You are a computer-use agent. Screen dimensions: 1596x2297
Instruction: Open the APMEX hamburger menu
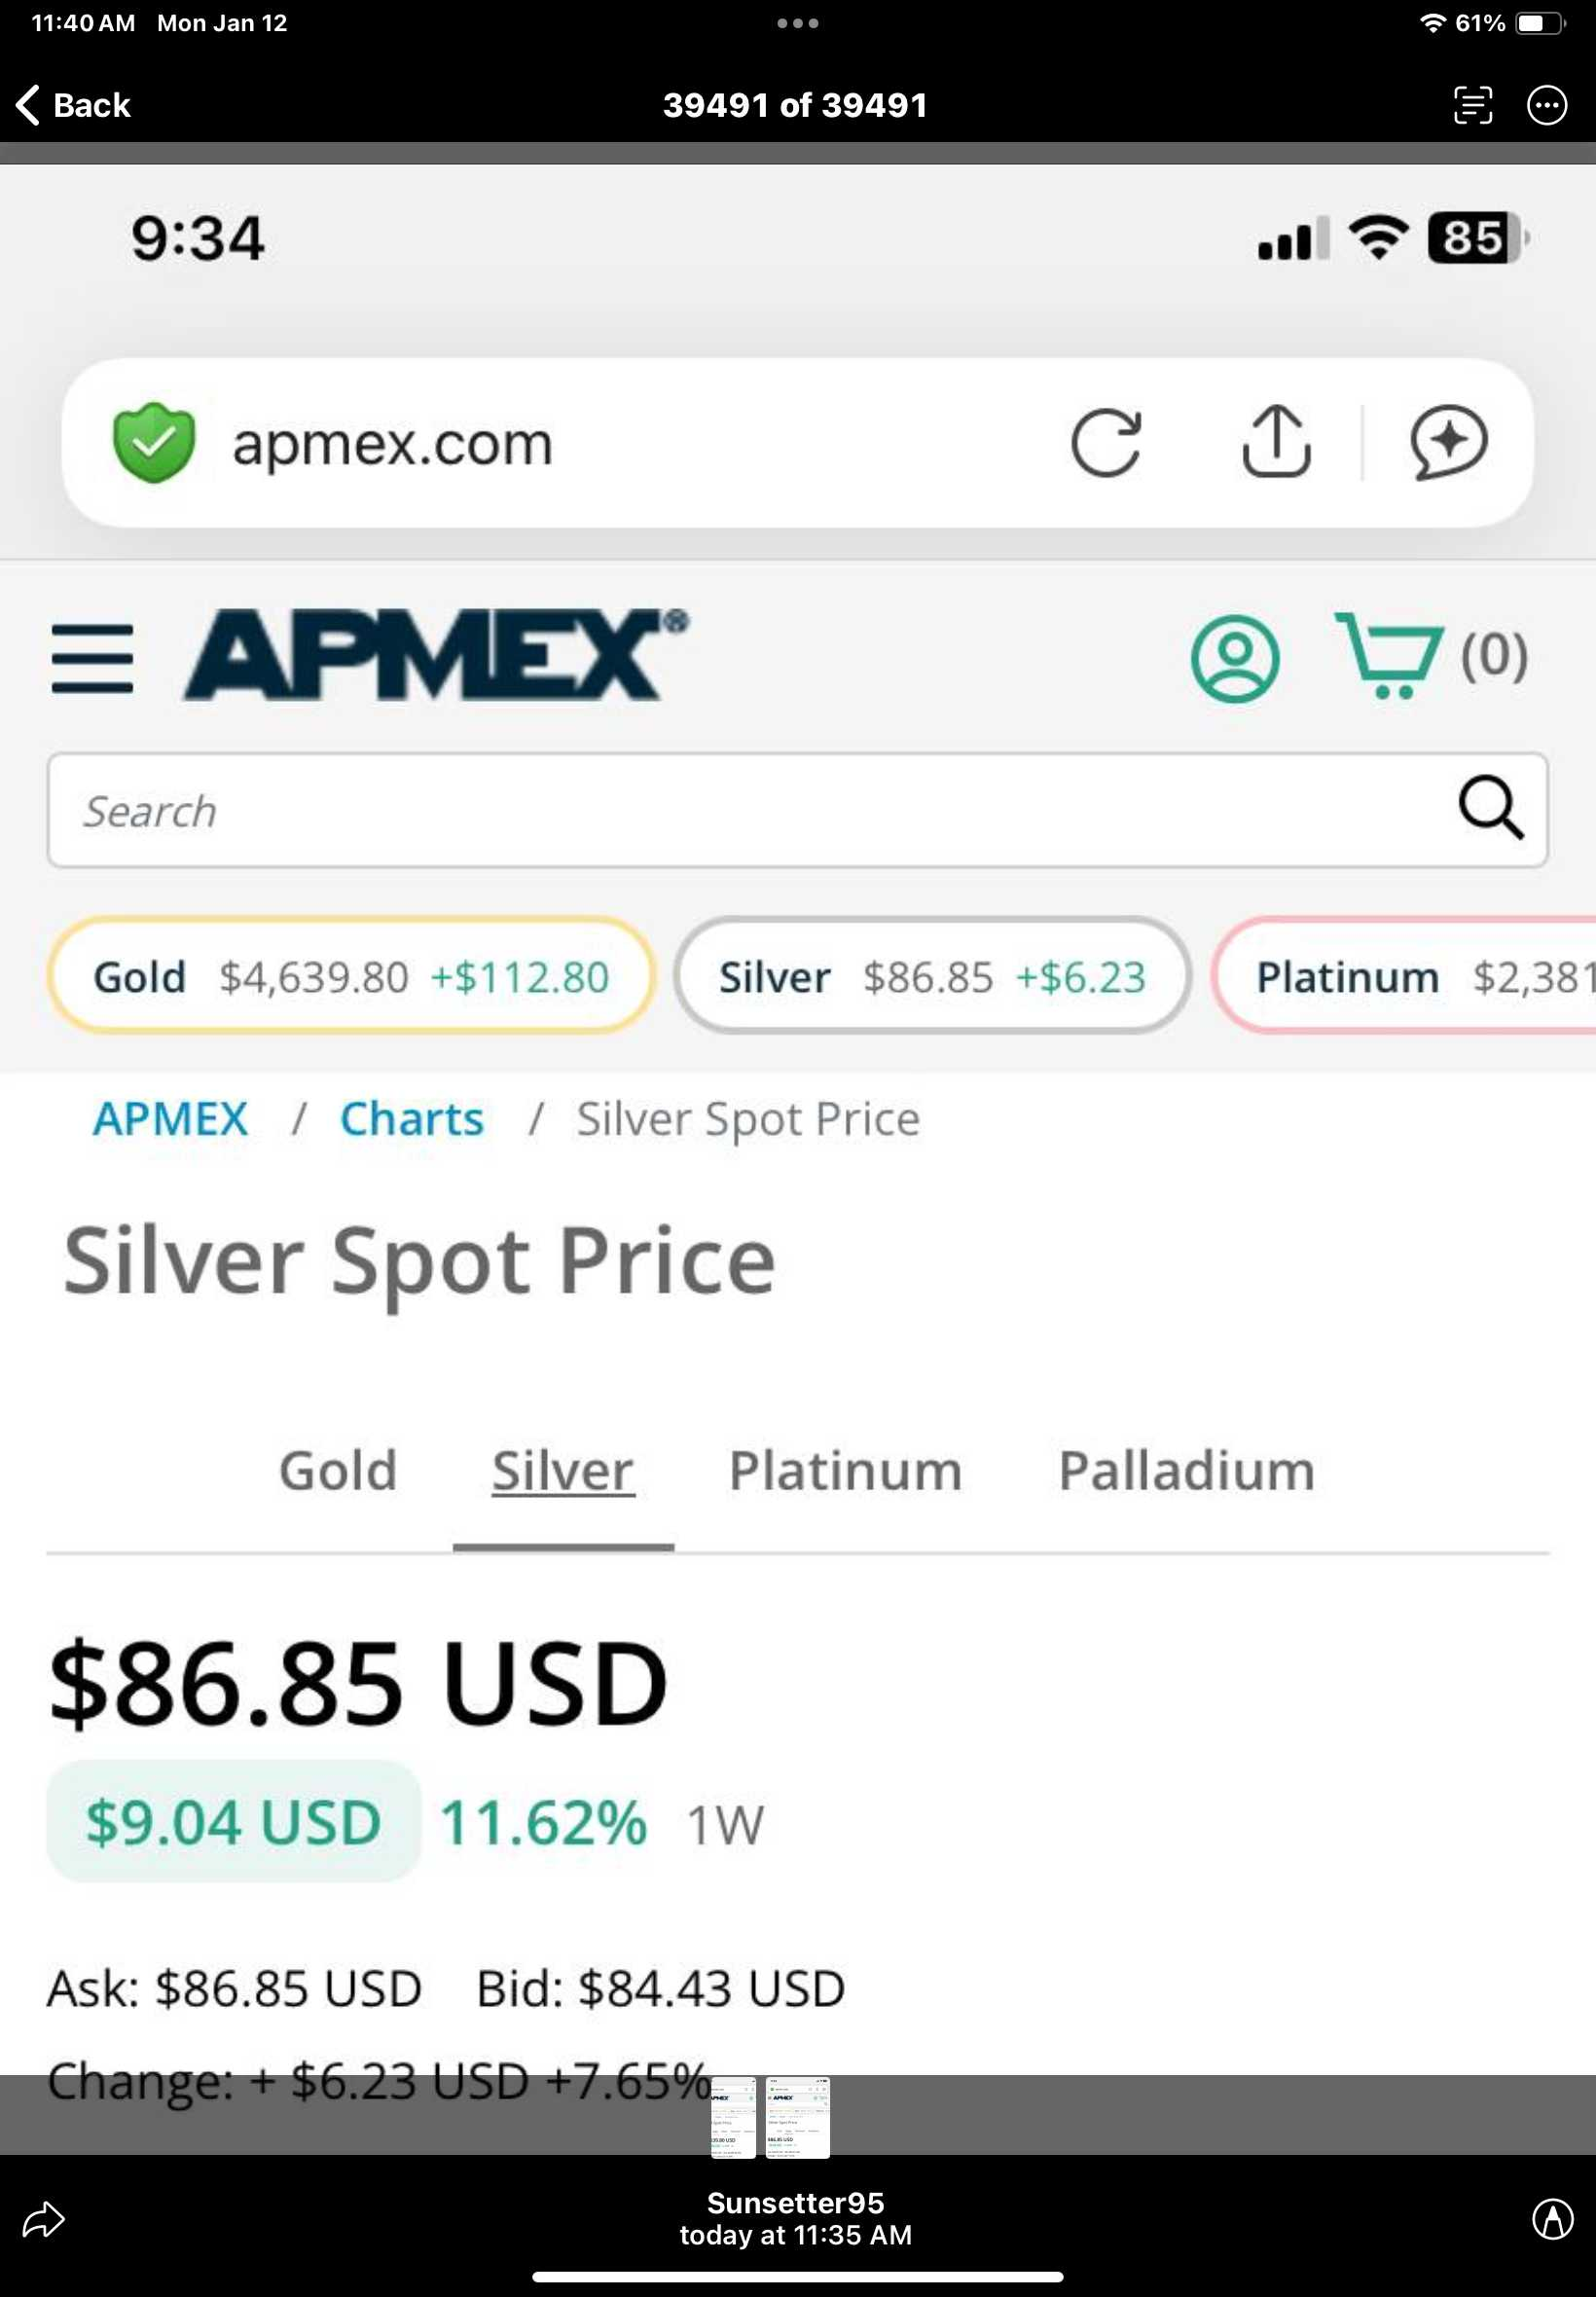(92, 658)
